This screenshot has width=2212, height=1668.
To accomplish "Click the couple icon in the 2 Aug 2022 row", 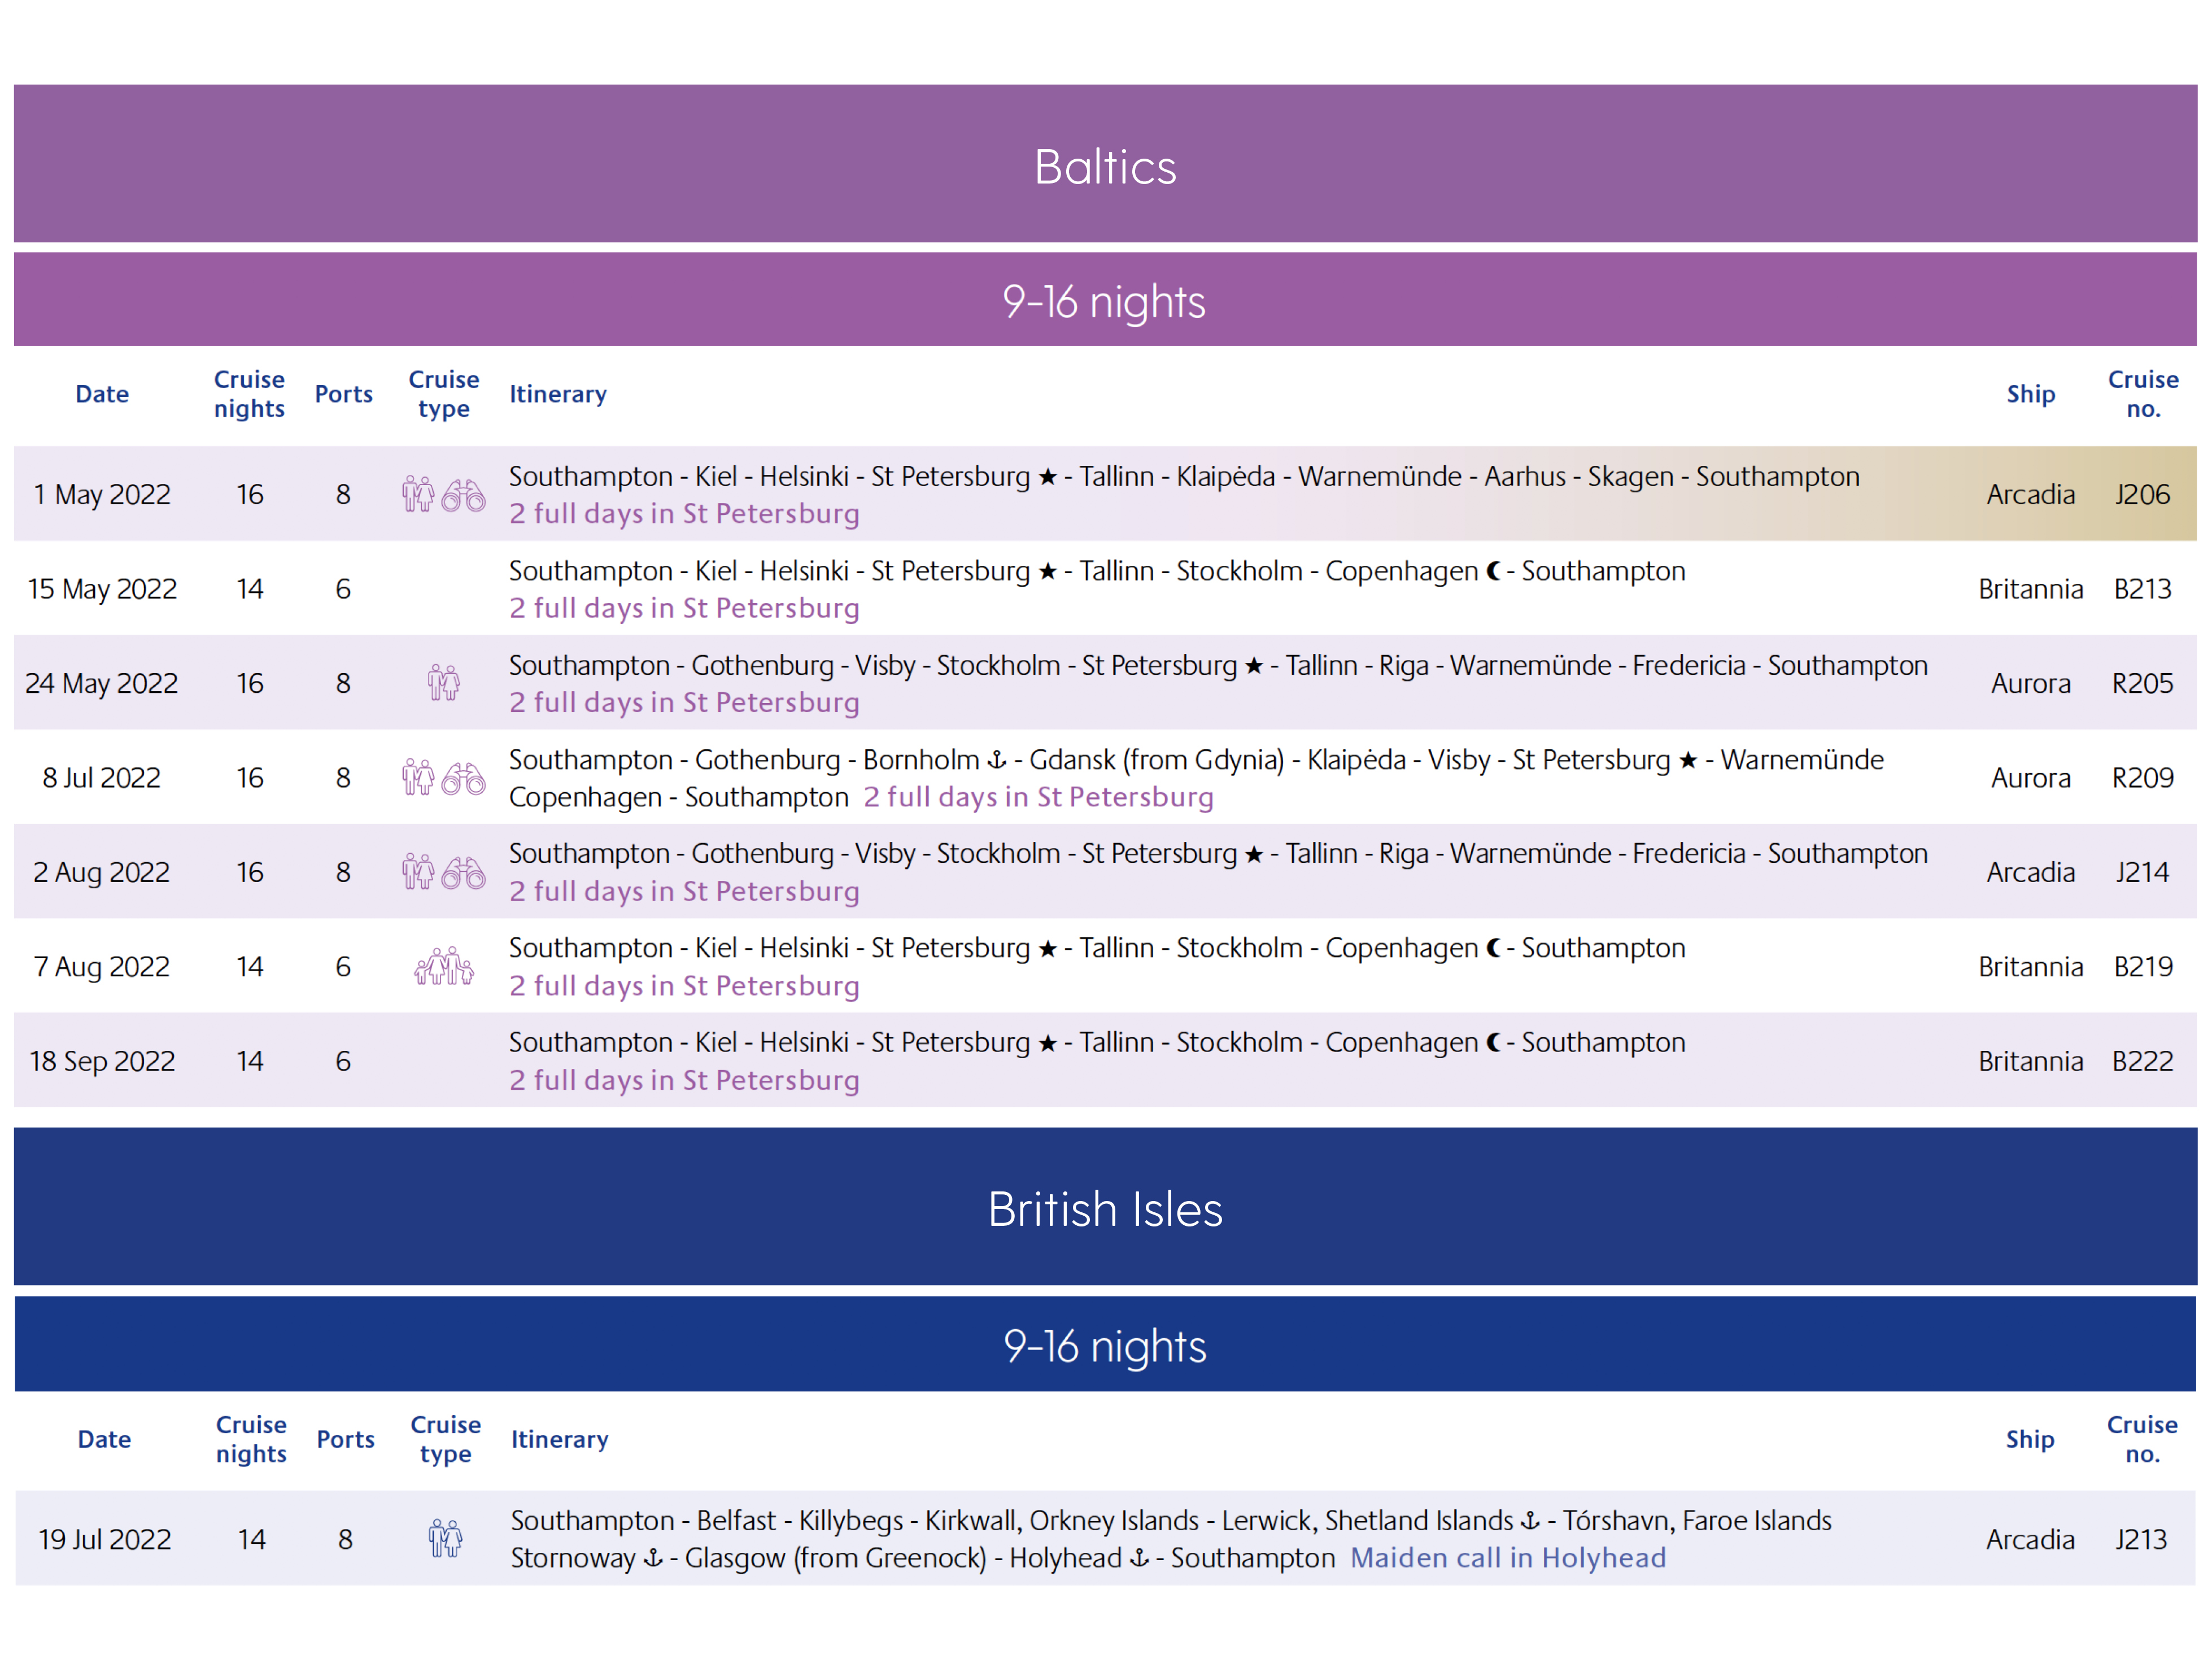I will tap(418, 872).
